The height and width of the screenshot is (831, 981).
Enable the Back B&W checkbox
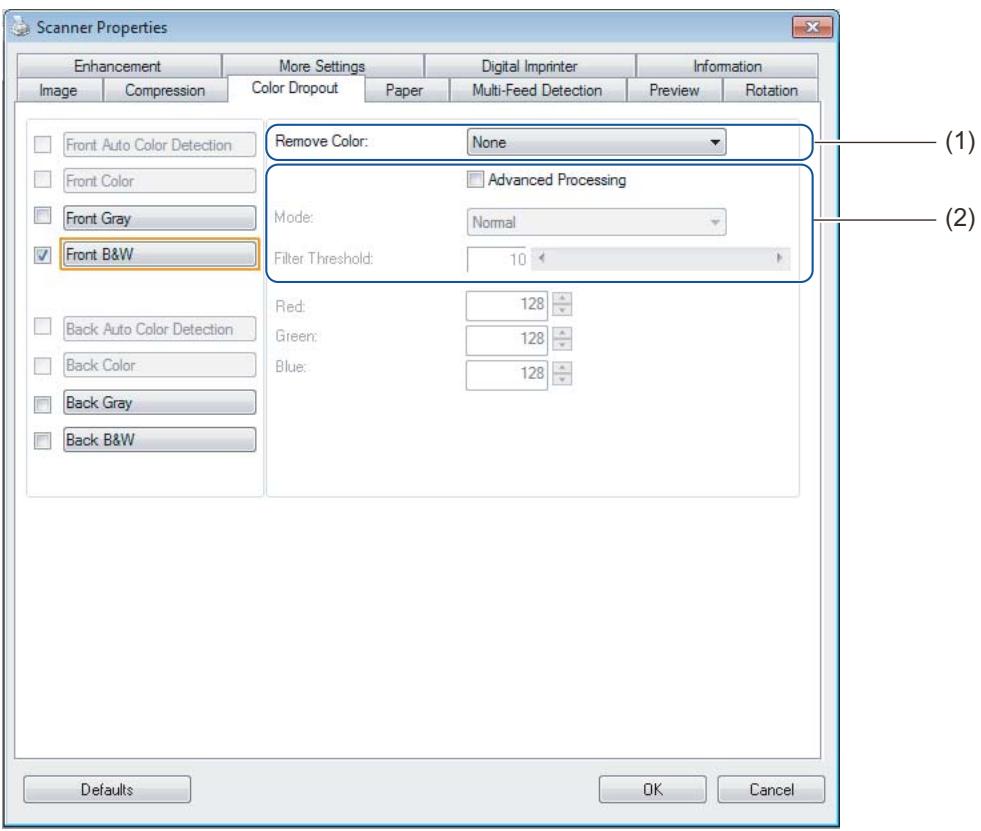pos(43,441)
